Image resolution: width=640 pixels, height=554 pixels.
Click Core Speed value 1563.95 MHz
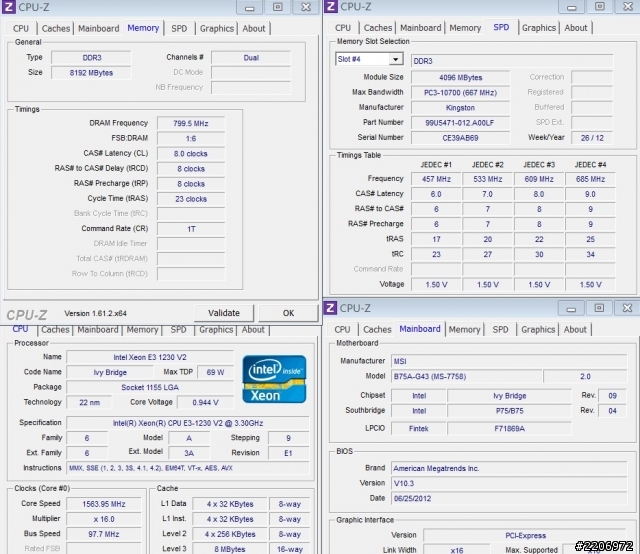[x=104, y=504]
